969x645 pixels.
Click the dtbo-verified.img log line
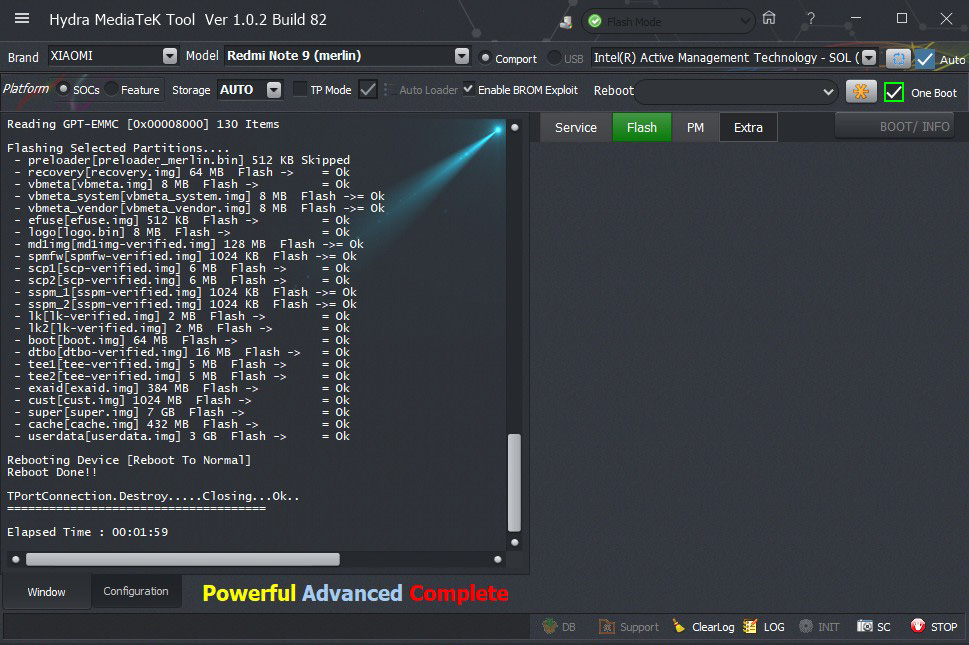tap(182, 352)
